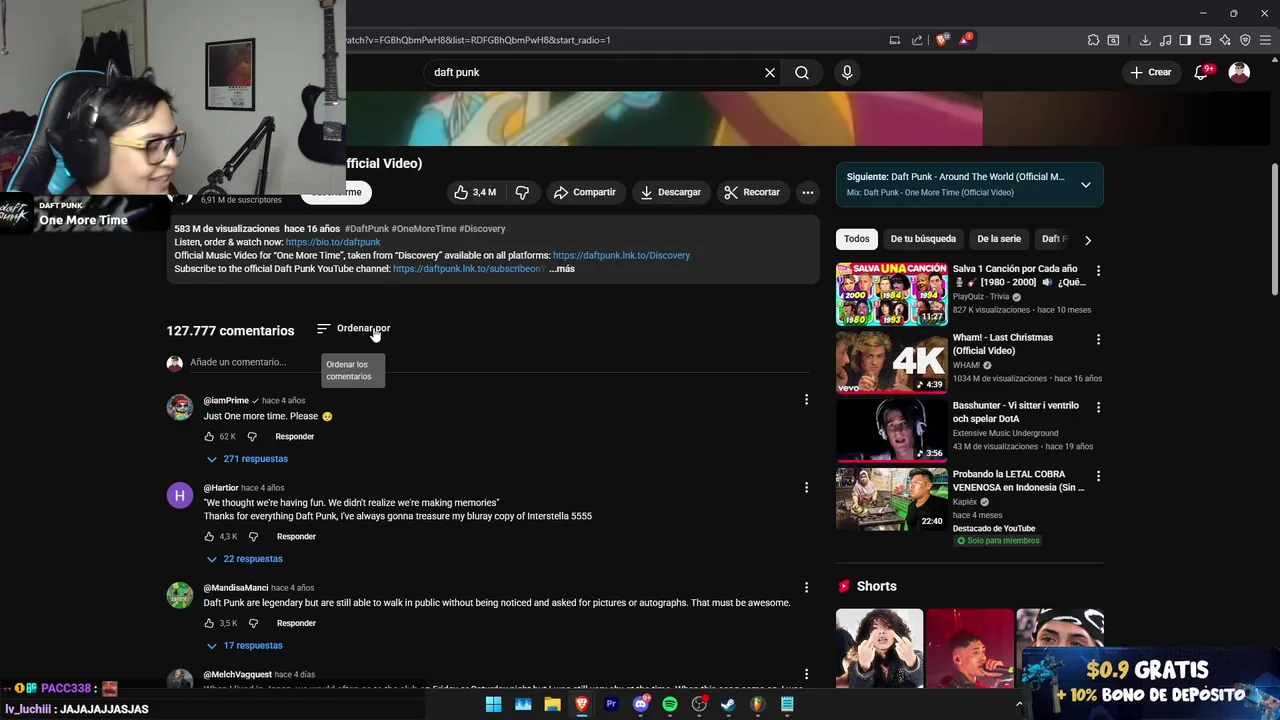Open the Windows Start menu
Viewport: 1280px width, 720px height.
(493, 704)
